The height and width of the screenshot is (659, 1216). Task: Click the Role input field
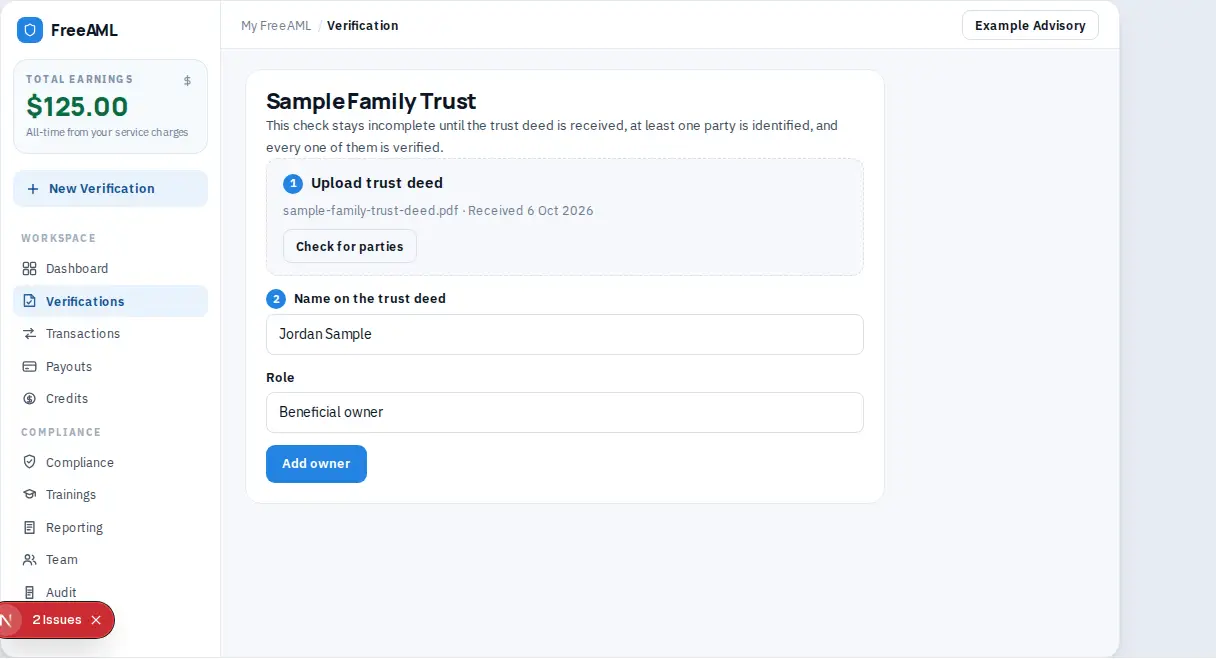[565, 412]
